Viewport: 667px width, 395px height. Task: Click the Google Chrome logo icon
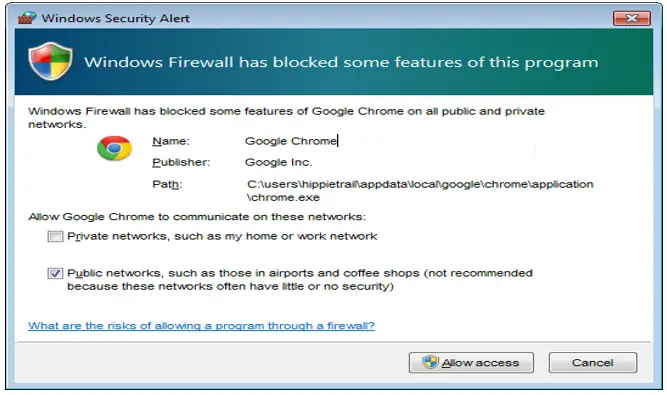tap(114, 148)
